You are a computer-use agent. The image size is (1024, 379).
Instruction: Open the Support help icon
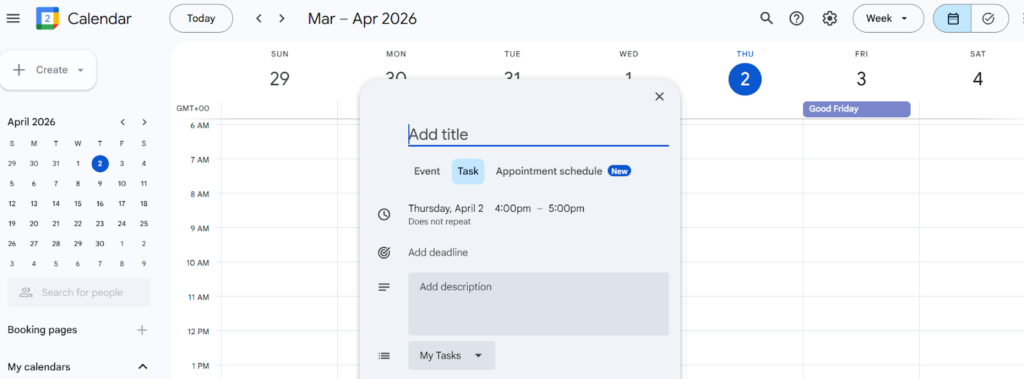click(796, 18)
